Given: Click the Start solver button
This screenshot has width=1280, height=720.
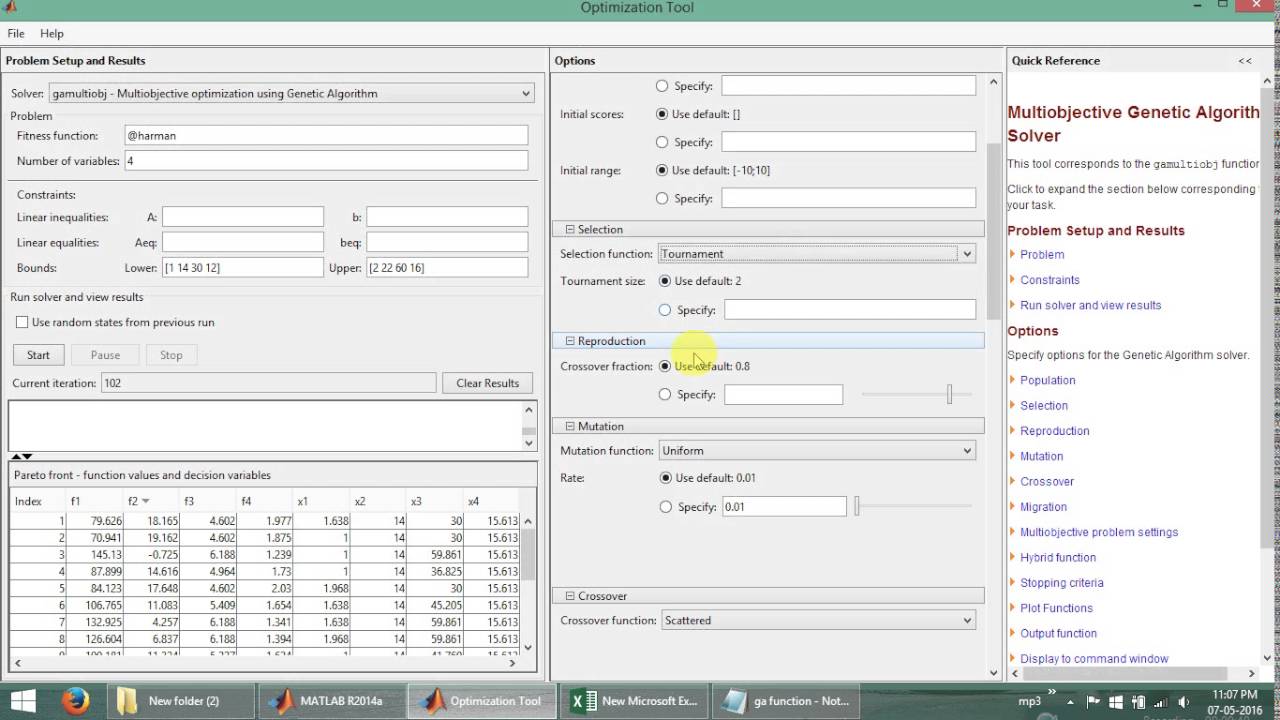Looking at the screenshot, I should [x=38, y=355].
